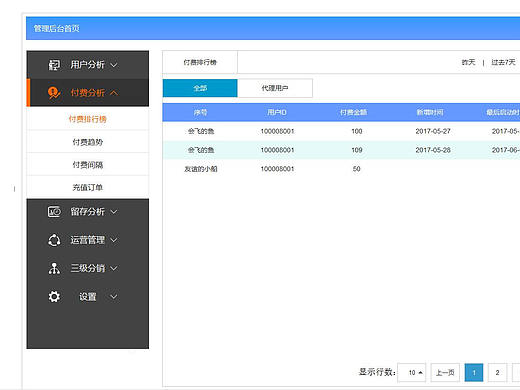Click amount 100 cell
Viewport: 520px width, 390px height.
coord(357,131)
